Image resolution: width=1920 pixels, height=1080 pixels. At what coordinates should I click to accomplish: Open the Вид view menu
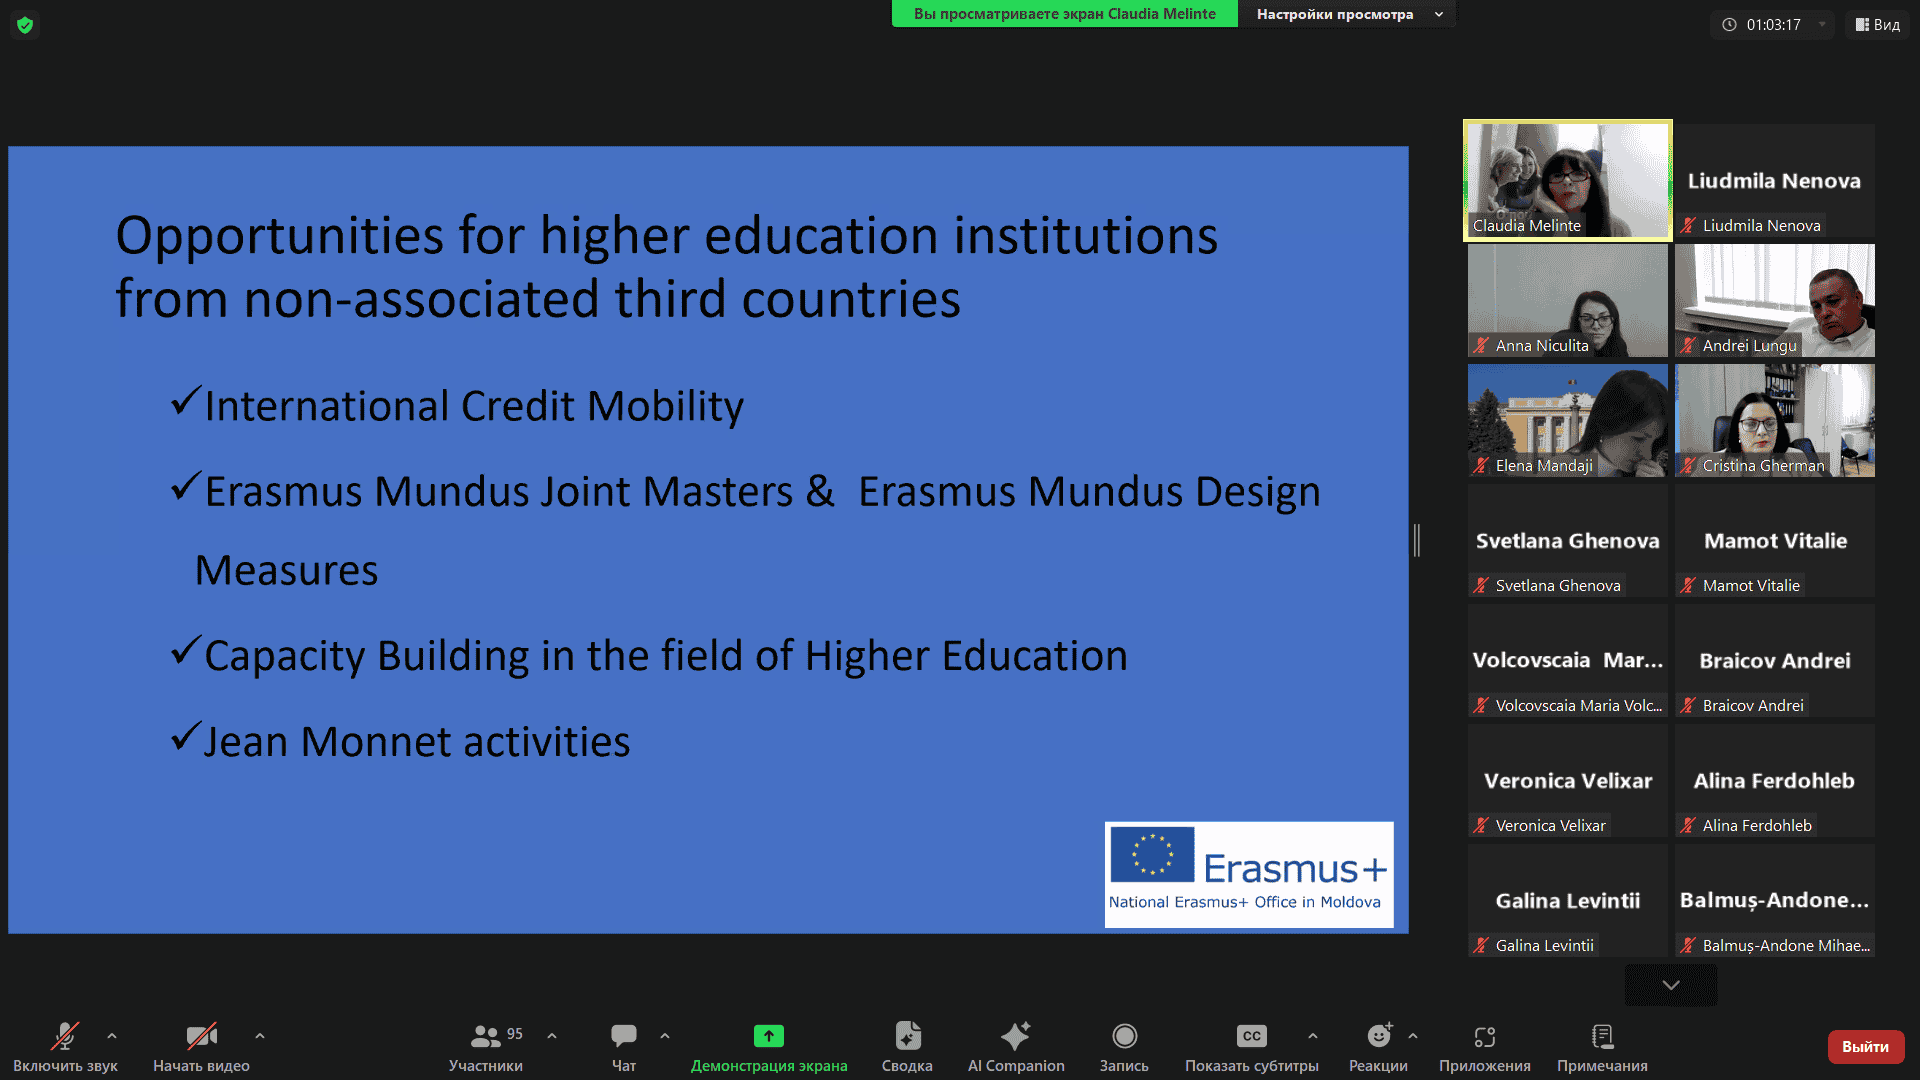click(1878, 25)
